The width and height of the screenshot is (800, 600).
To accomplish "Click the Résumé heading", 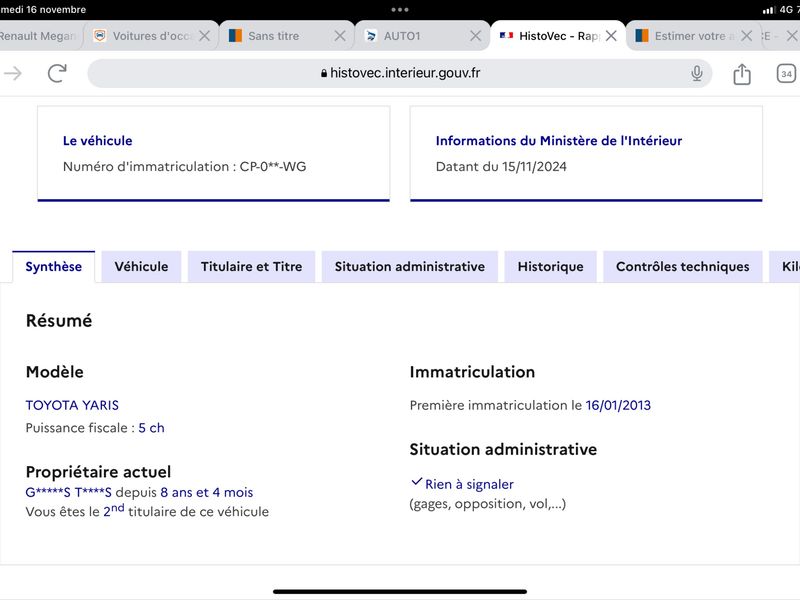I will tap(59, 320).
